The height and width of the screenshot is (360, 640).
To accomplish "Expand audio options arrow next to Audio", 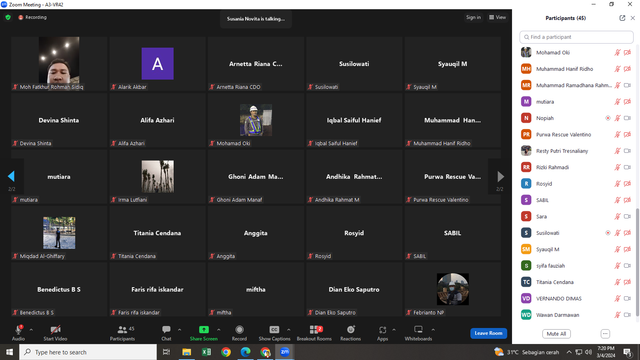I will pos(31,329).
